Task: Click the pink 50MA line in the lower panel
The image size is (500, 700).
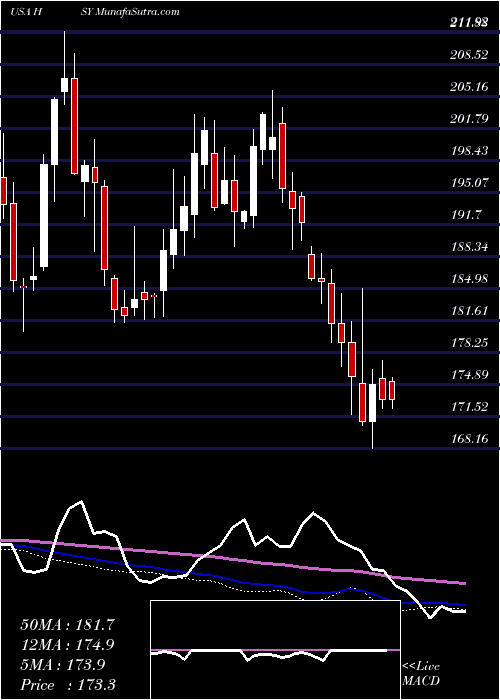Action: [232, 558]
